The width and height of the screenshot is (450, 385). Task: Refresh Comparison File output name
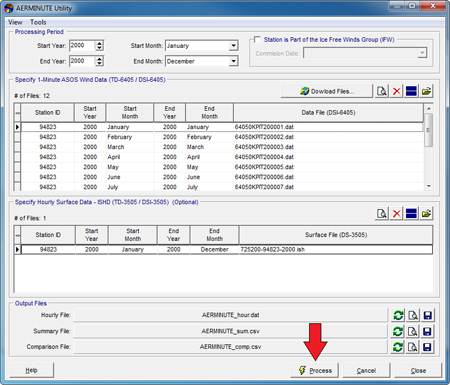[398, 347]
